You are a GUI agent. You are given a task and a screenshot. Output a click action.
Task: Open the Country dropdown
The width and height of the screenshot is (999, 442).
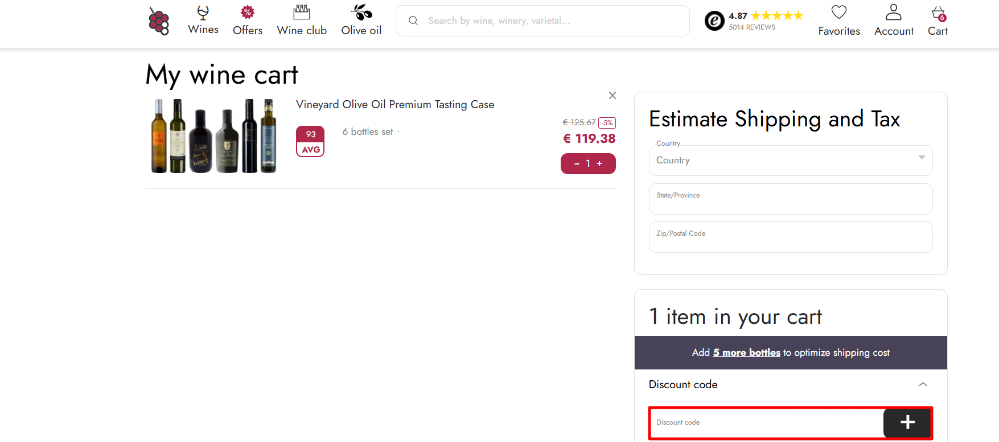pyautogui.click(x=791, y=160)
